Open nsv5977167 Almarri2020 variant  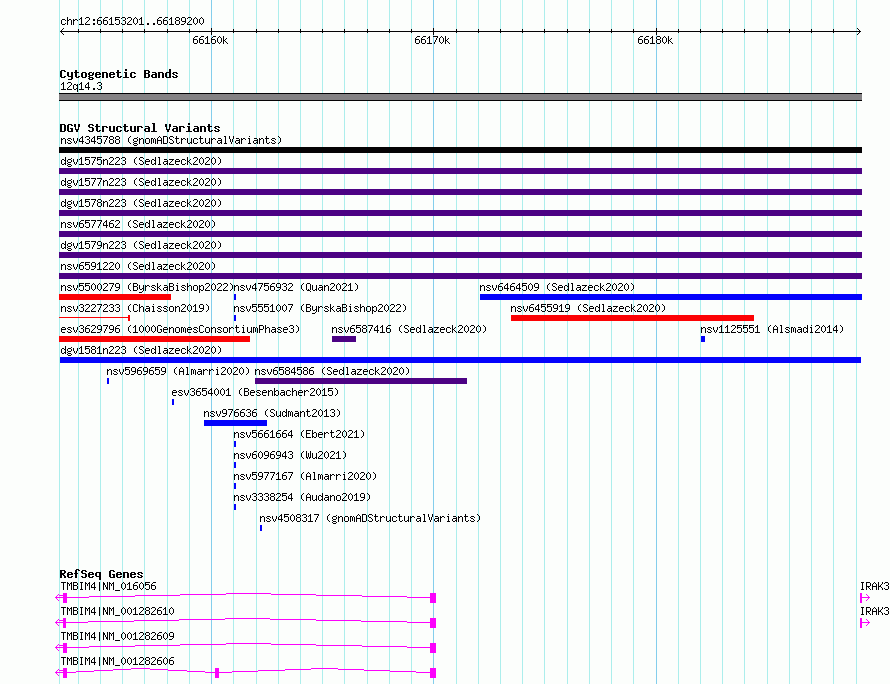[x=305, y=476]
